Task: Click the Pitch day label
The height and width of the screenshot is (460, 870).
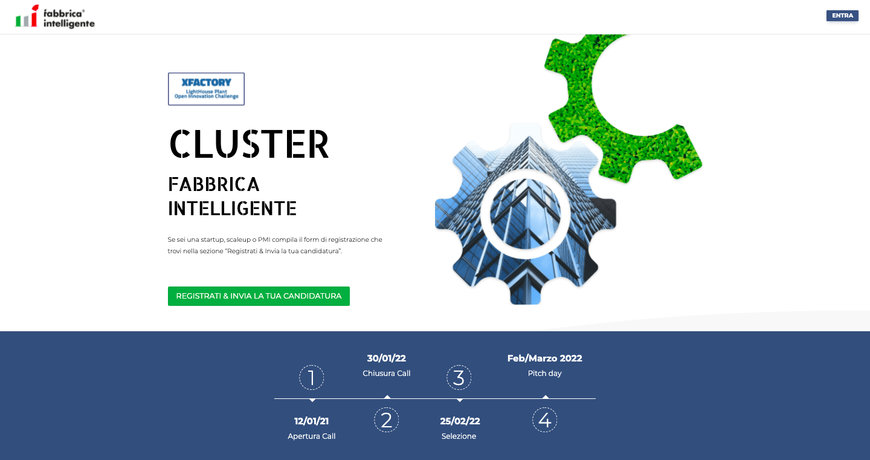Action: [x=545, y=373]
